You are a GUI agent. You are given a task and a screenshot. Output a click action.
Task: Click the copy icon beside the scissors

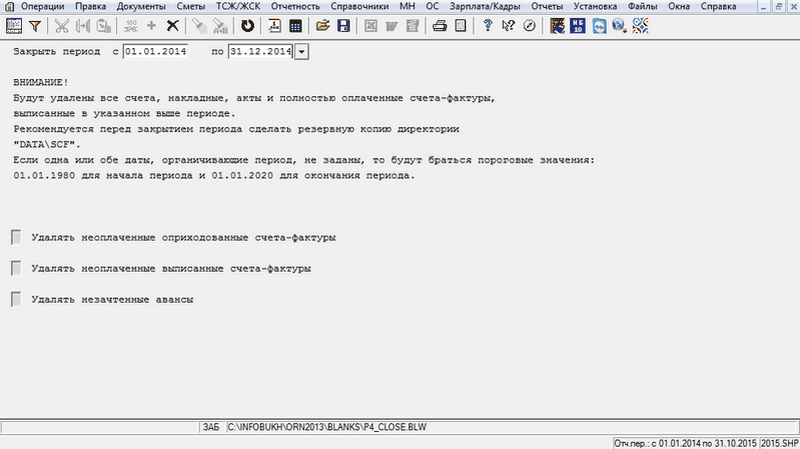pyautogui.click(x=83, y=26)
